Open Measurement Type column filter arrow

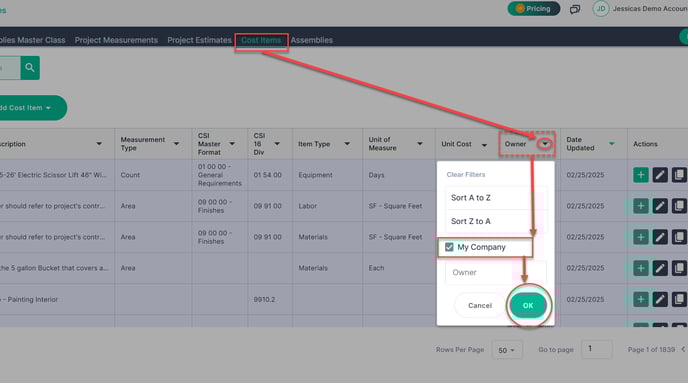click(176, 144)
